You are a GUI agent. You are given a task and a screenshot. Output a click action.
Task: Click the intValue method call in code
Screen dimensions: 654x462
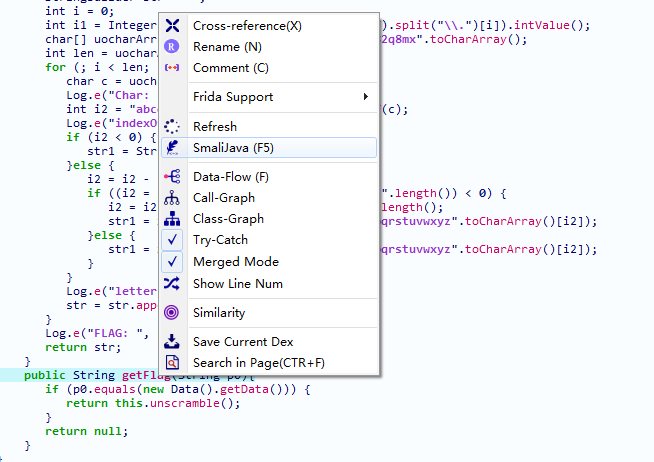pyautogui.click(x=542, y=25)
